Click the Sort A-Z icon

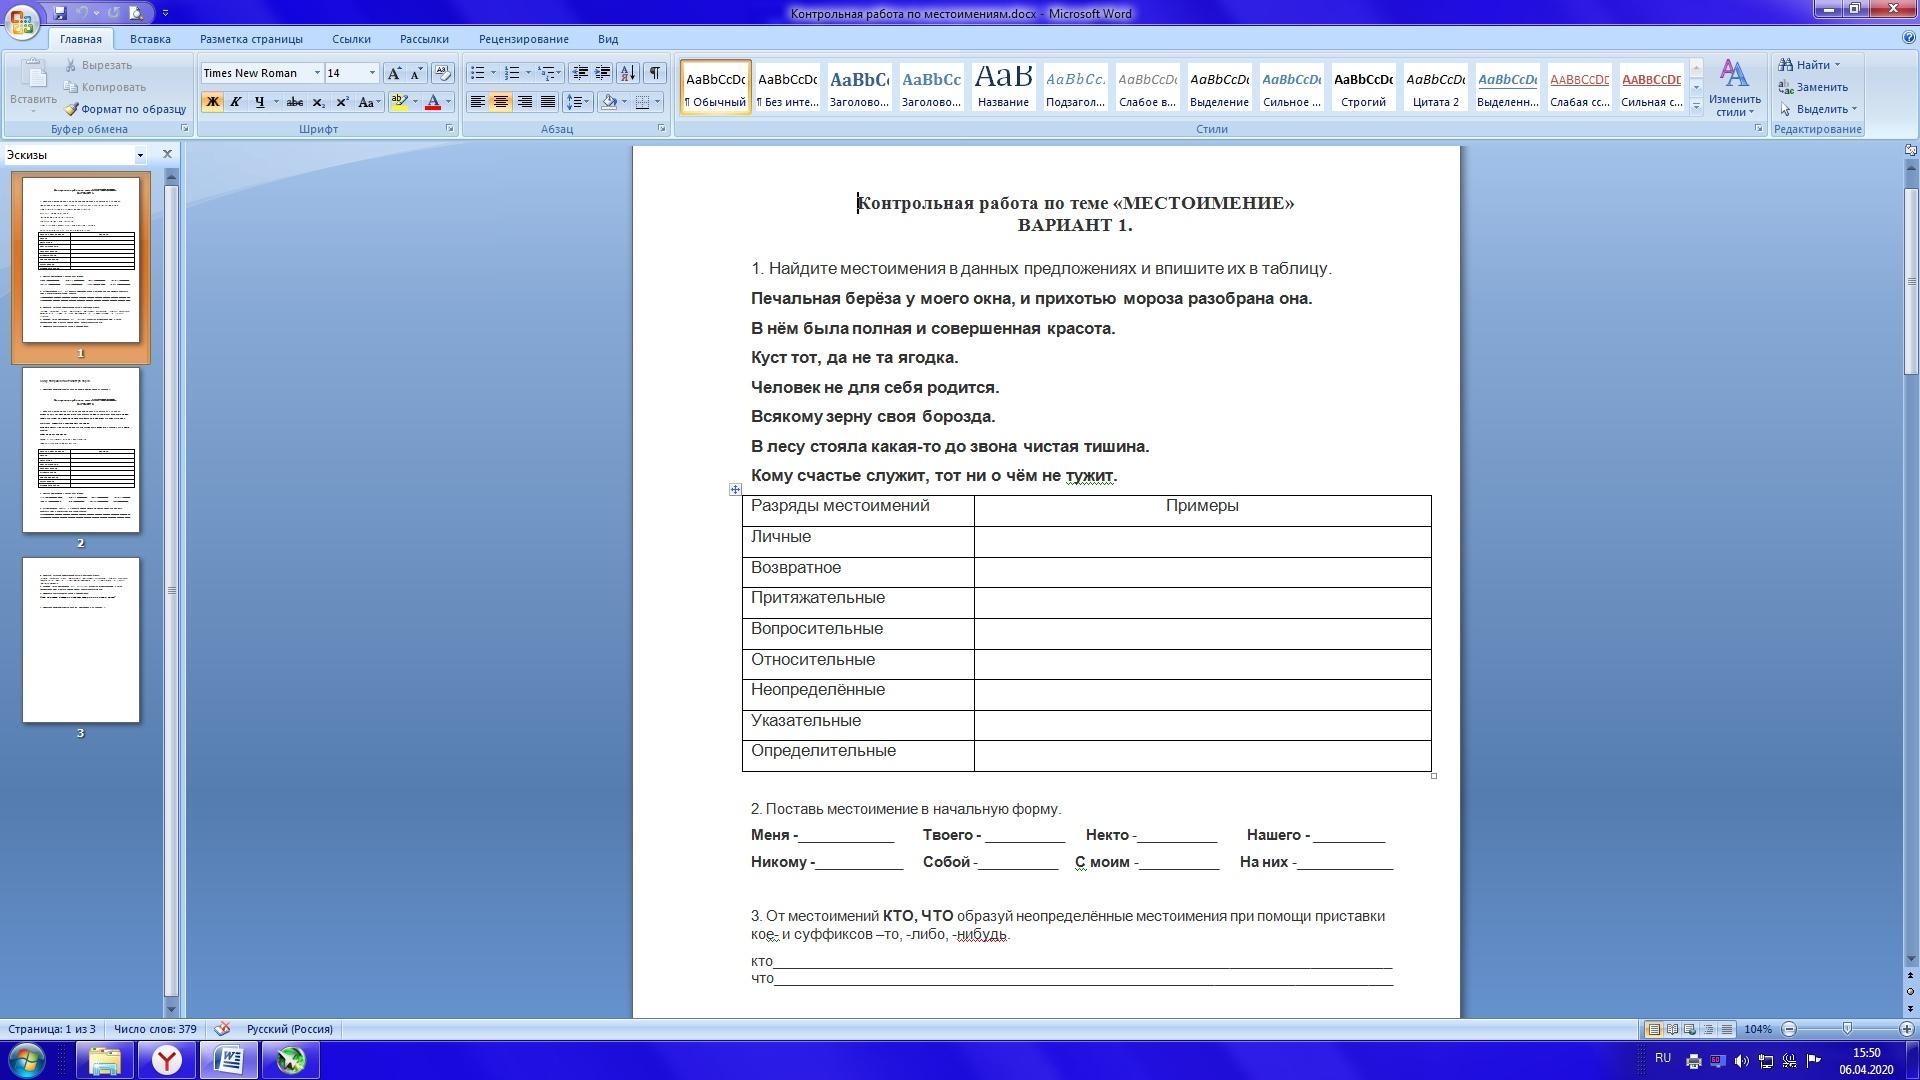pyautogui.click(x=627, y=73)
